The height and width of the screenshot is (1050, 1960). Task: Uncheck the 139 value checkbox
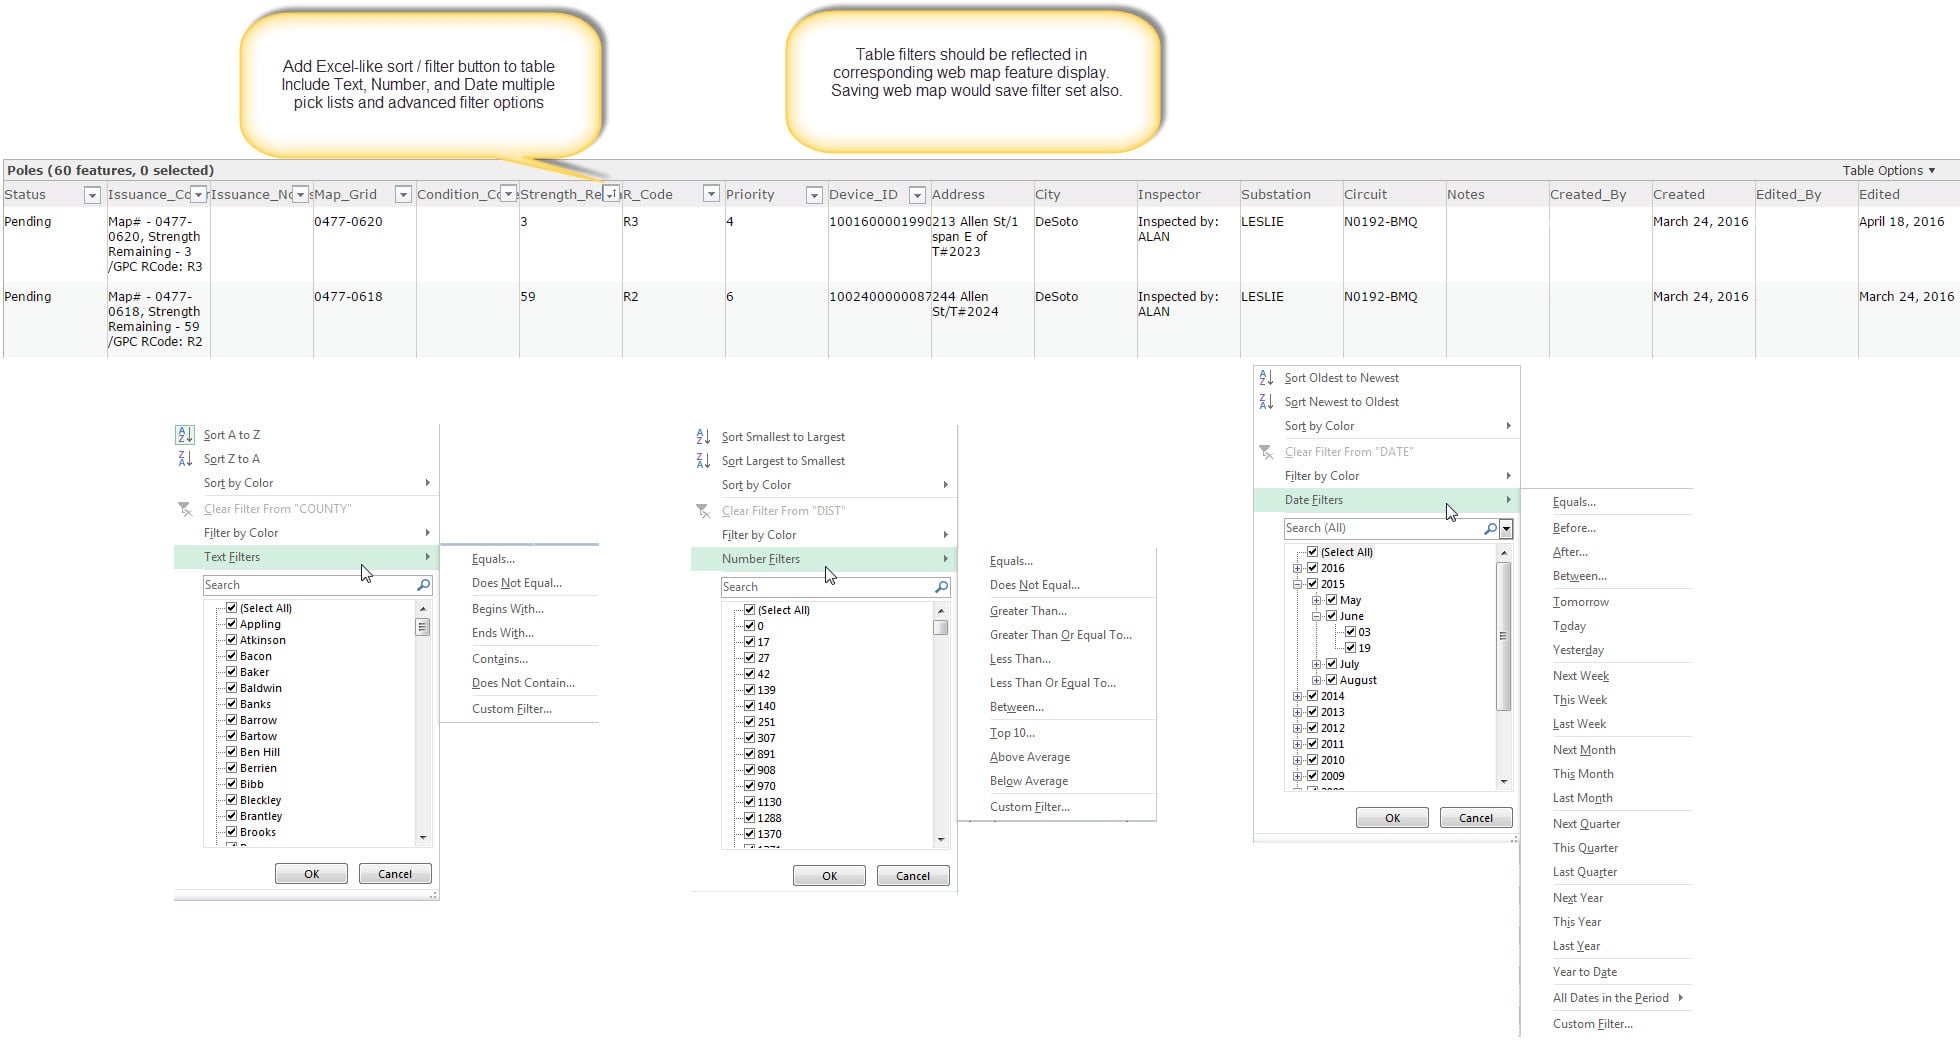[x=749, y=690]
